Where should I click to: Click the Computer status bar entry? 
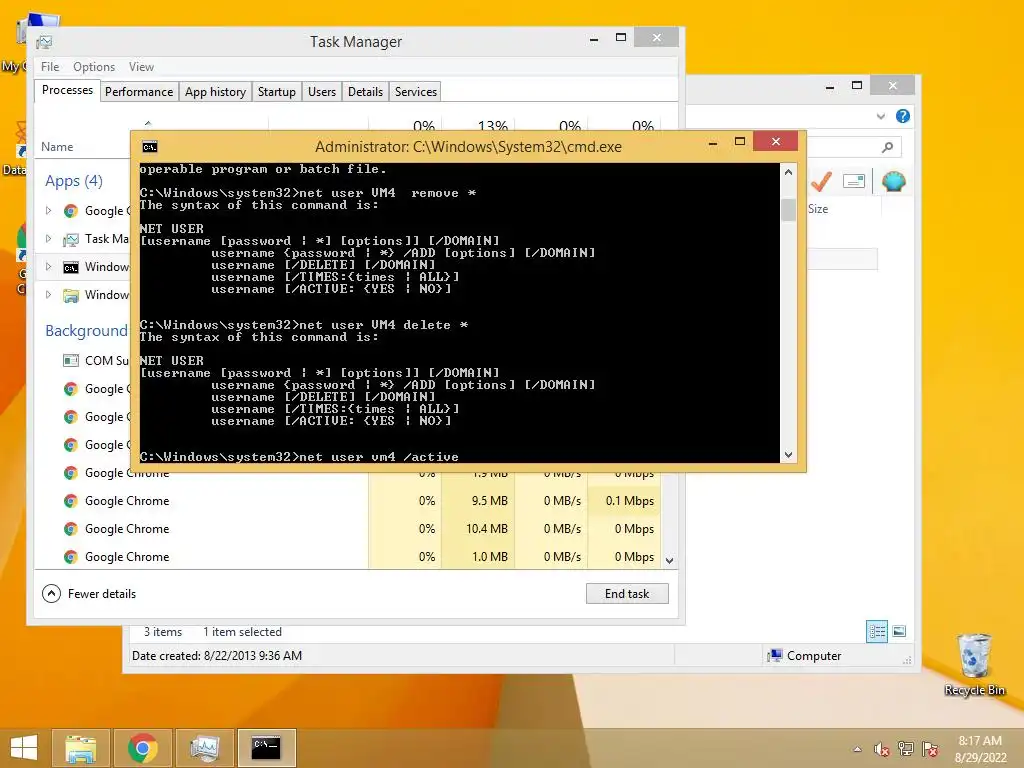tap(806, 656)
